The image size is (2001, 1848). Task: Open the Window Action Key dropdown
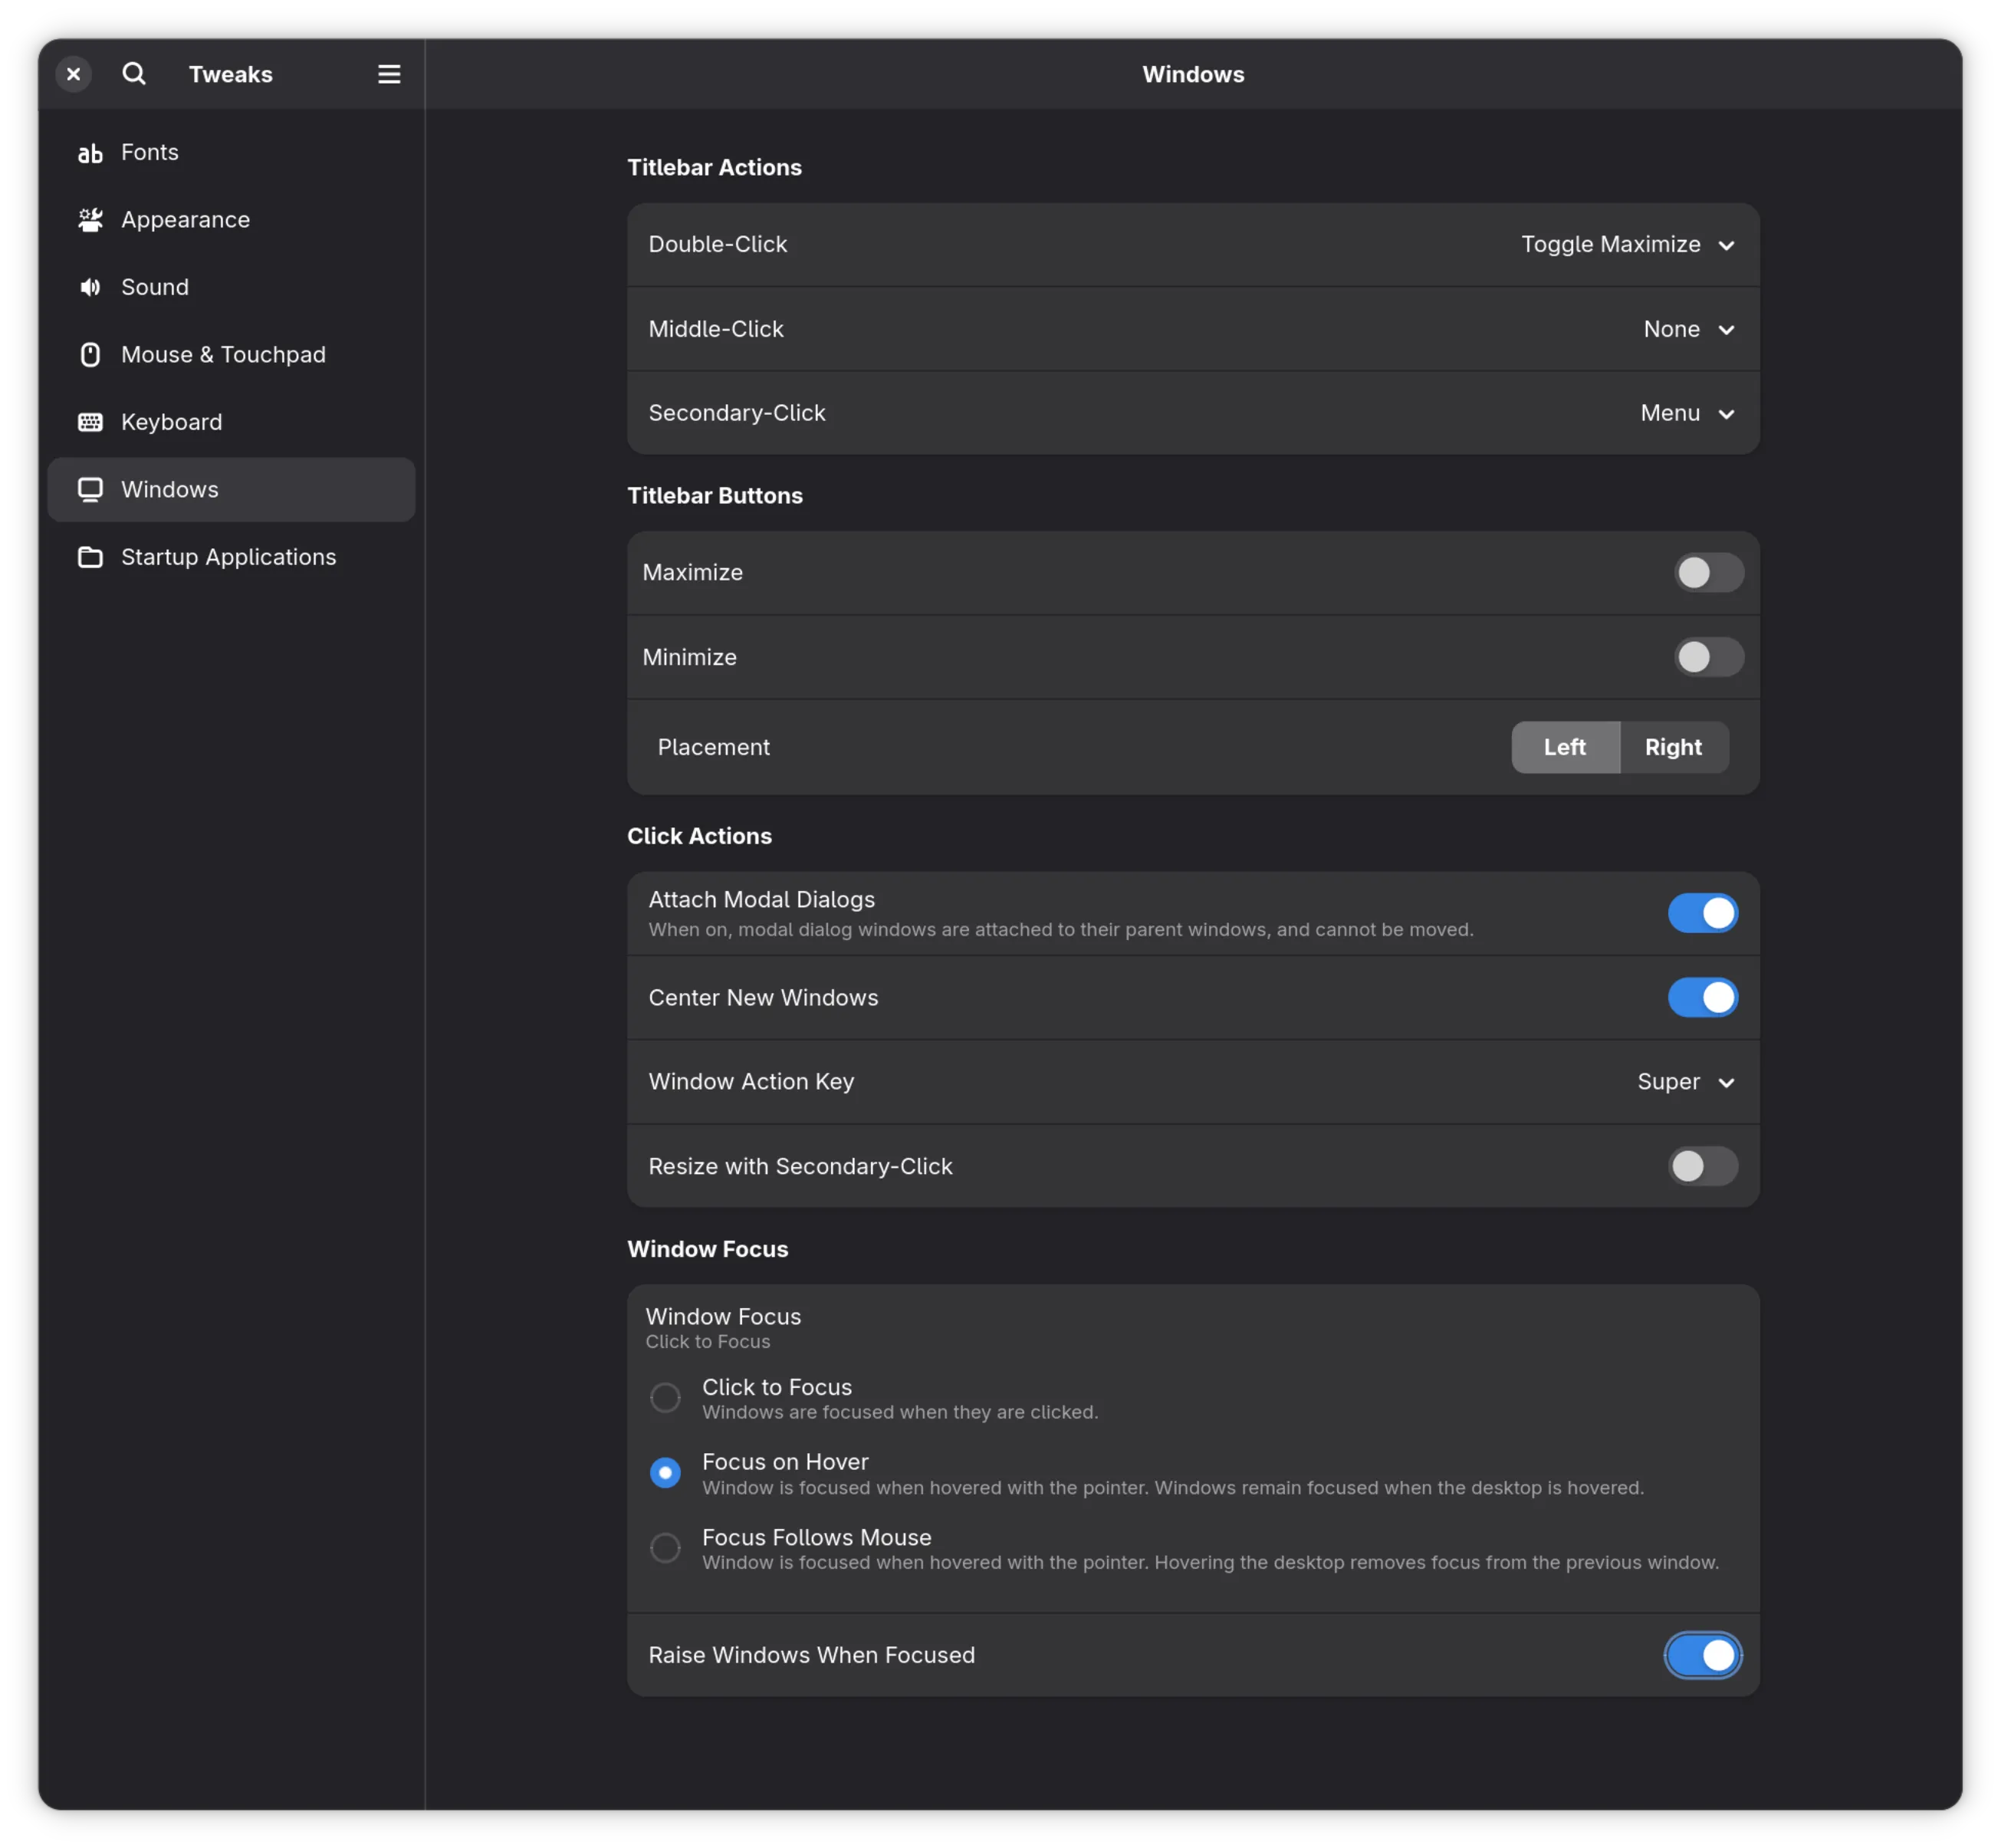point(1685,1082)
